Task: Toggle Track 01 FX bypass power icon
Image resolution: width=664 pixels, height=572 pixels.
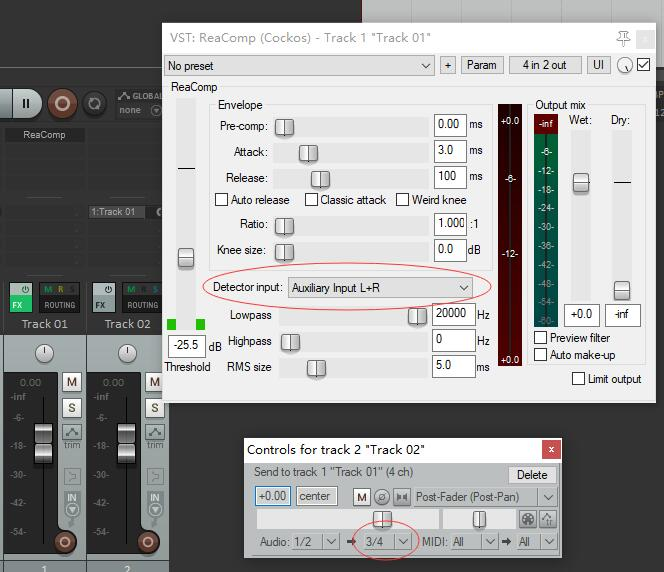Action: point(25,290)
